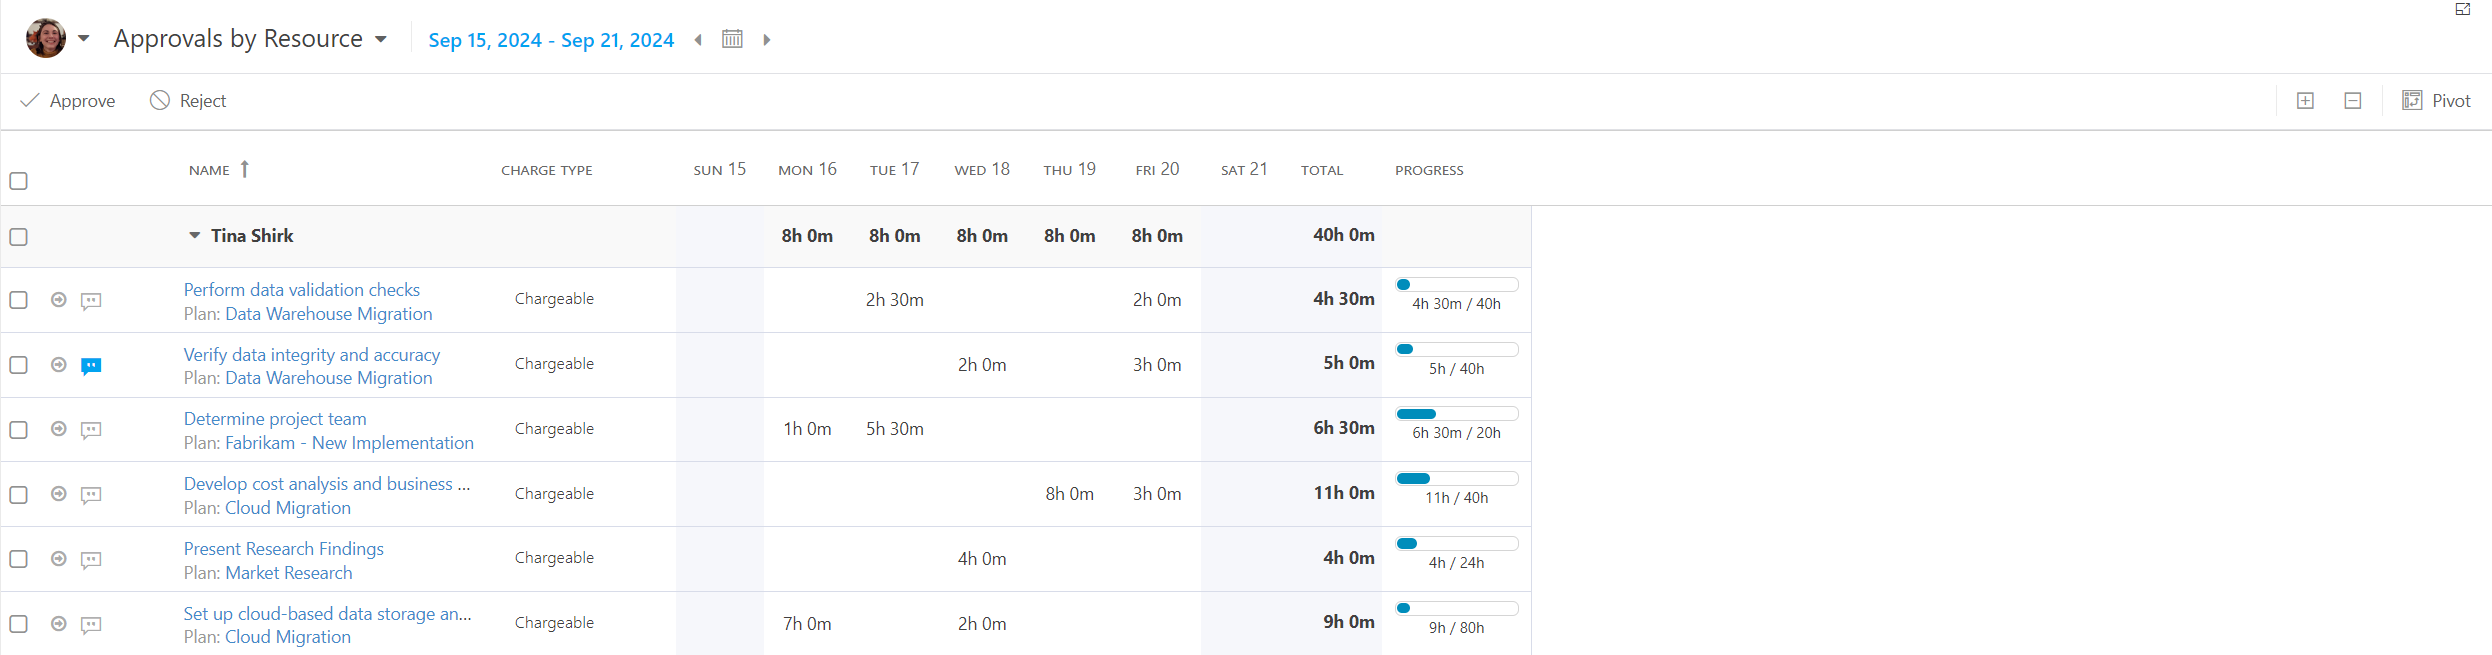Open the user avatar dropdown arrow
The image size is (2492, 655).
coord(84,39)
